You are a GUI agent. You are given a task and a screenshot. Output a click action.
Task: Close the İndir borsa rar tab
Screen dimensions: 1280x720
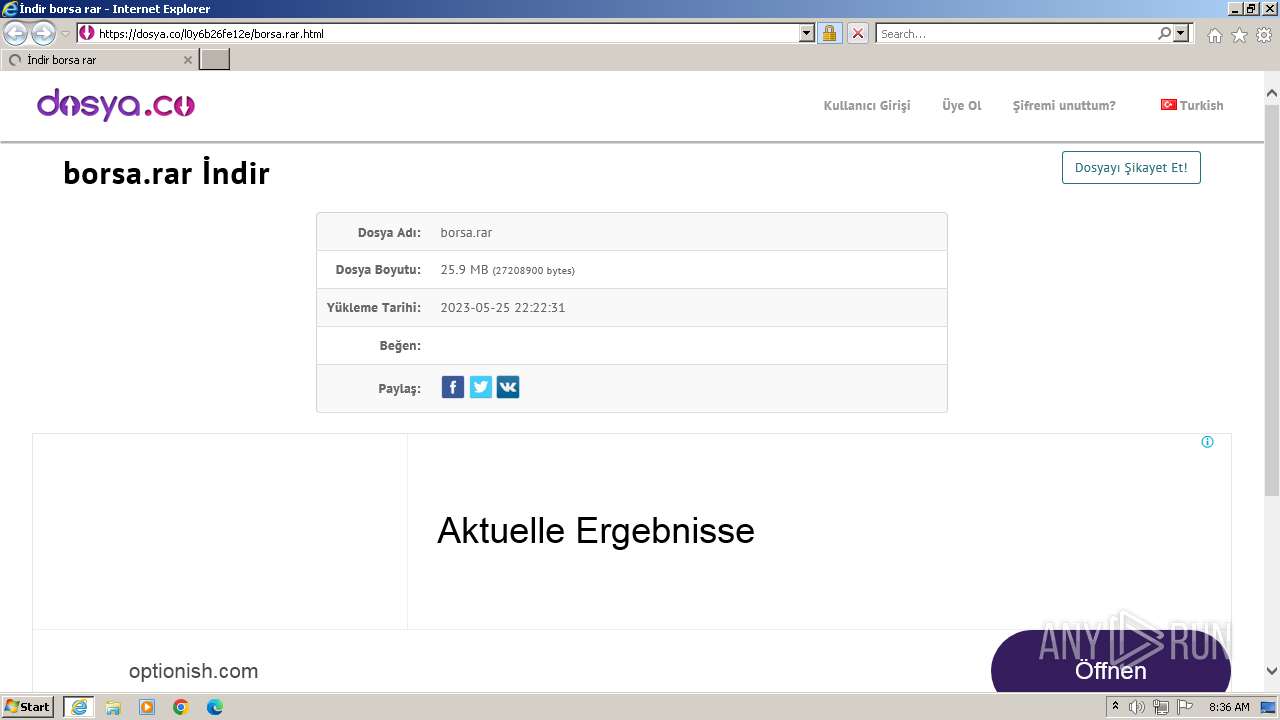(187, 60)
